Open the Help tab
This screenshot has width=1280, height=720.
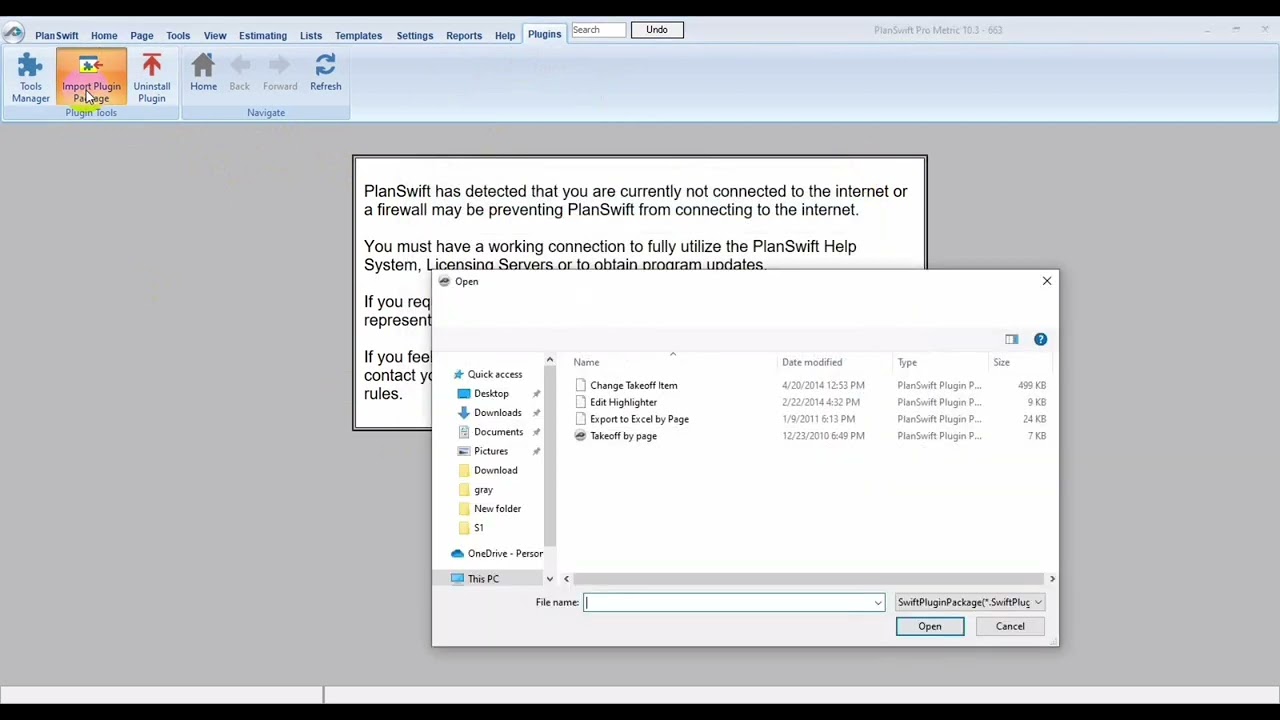point(504,36)
